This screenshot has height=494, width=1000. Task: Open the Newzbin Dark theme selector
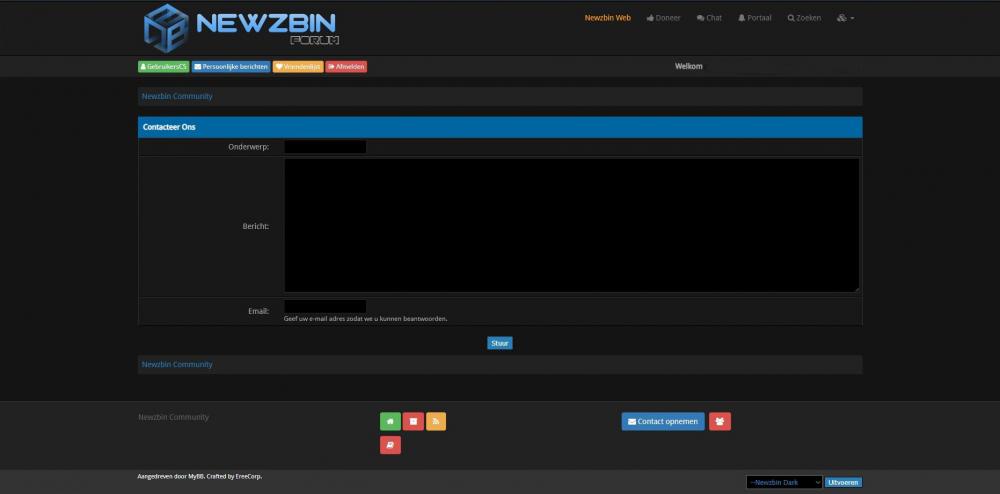point(784,482)
